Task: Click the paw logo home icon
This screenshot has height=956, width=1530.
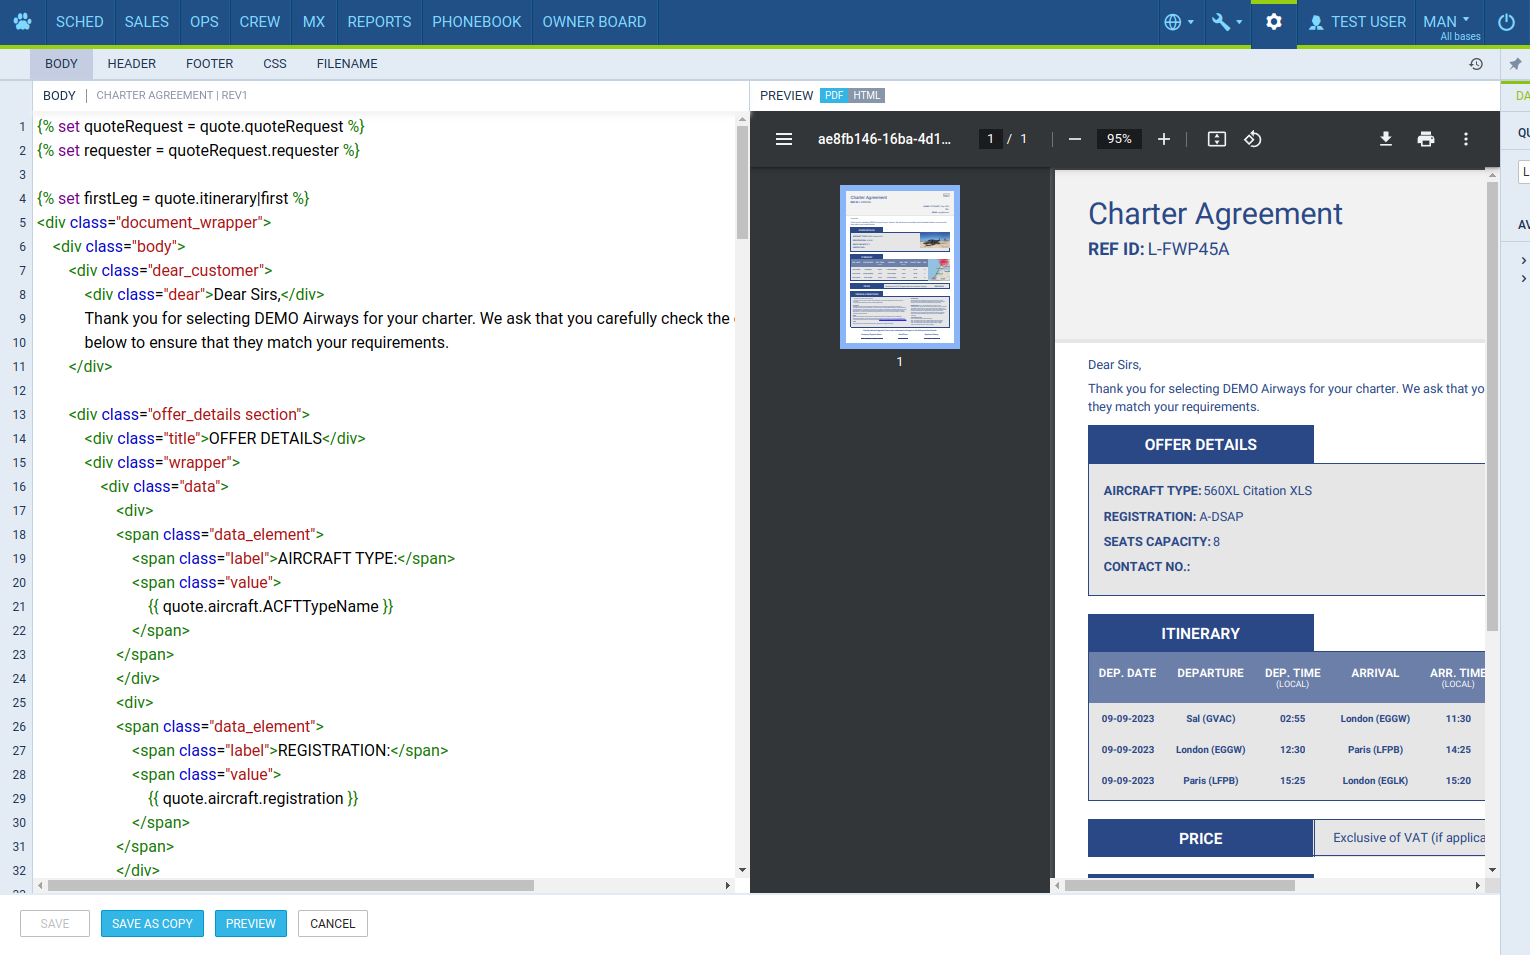Action: pos(22,22)
